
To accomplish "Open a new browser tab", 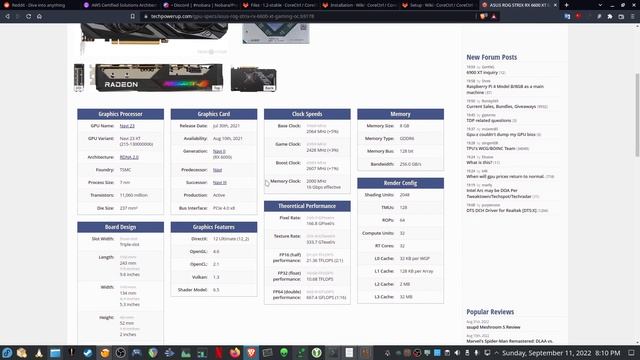I will coord(566,5).
